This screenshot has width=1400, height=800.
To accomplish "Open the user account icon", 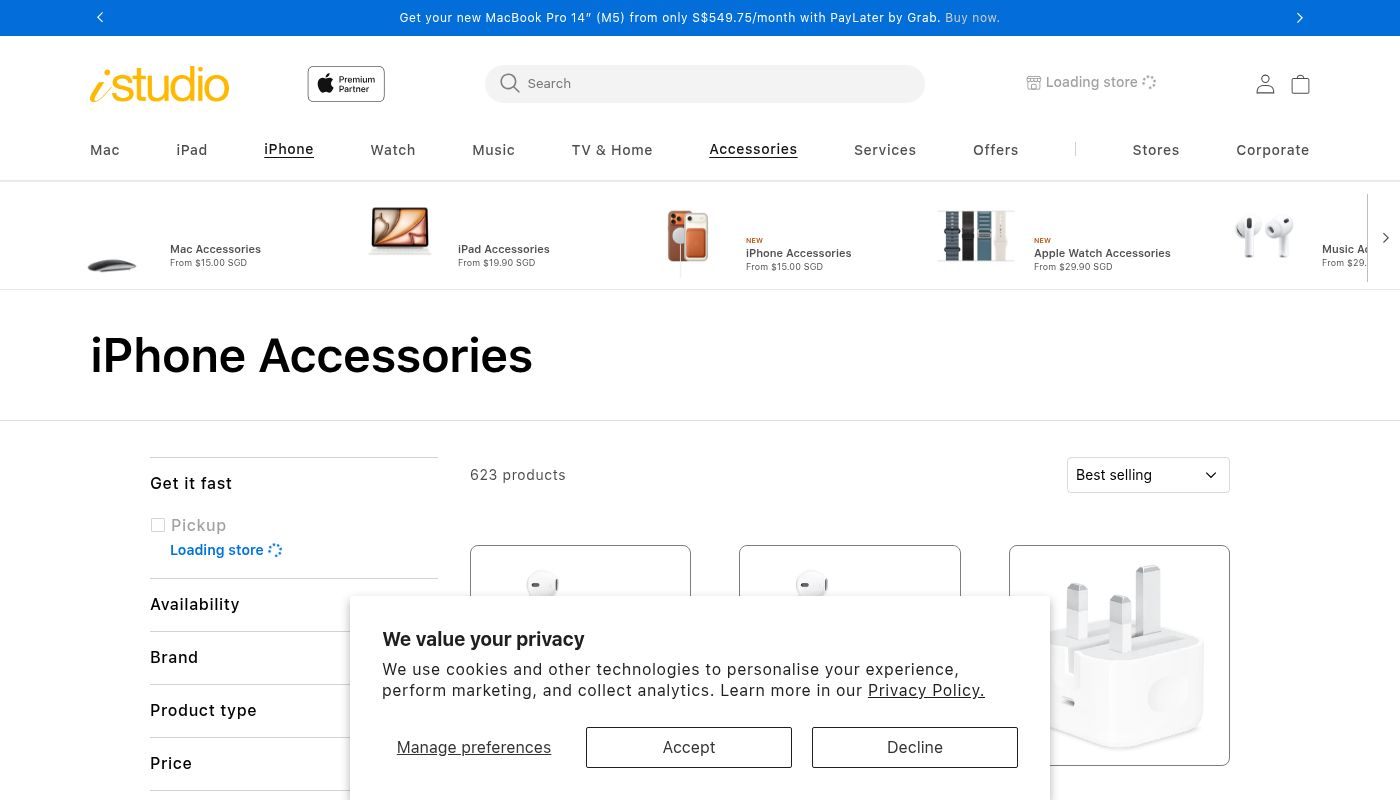I will click(x=1265, y=84).
